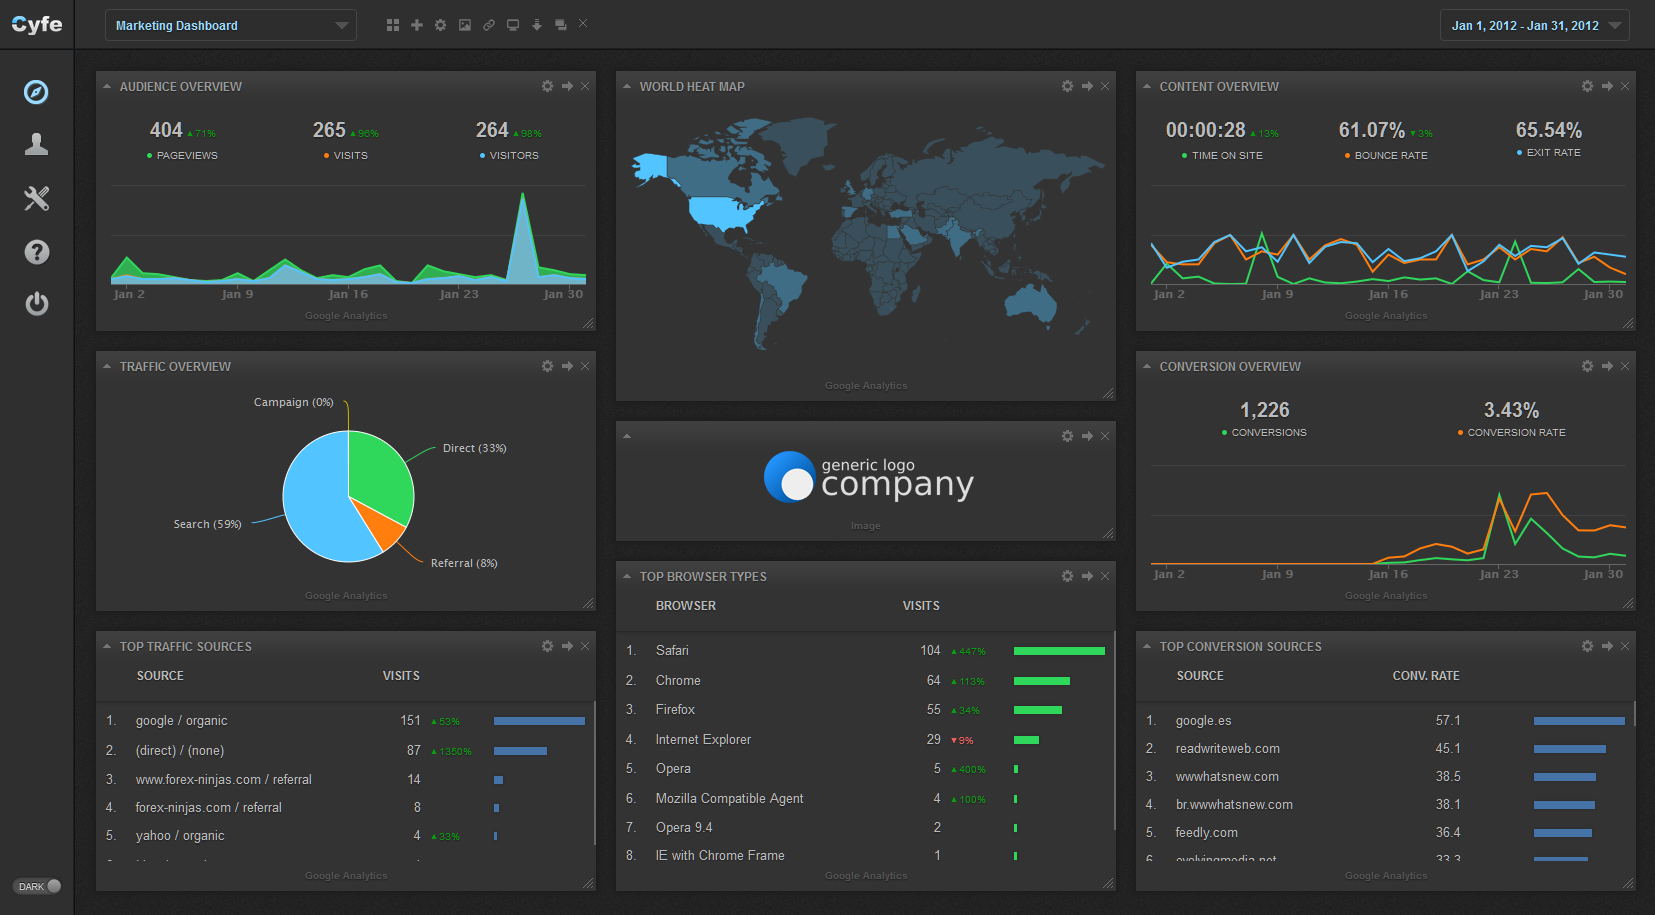The height and width of the screenshot is (915, 1655).
Task: Click the image widget icon in the toolbar
Action: (x=464, y=24)
